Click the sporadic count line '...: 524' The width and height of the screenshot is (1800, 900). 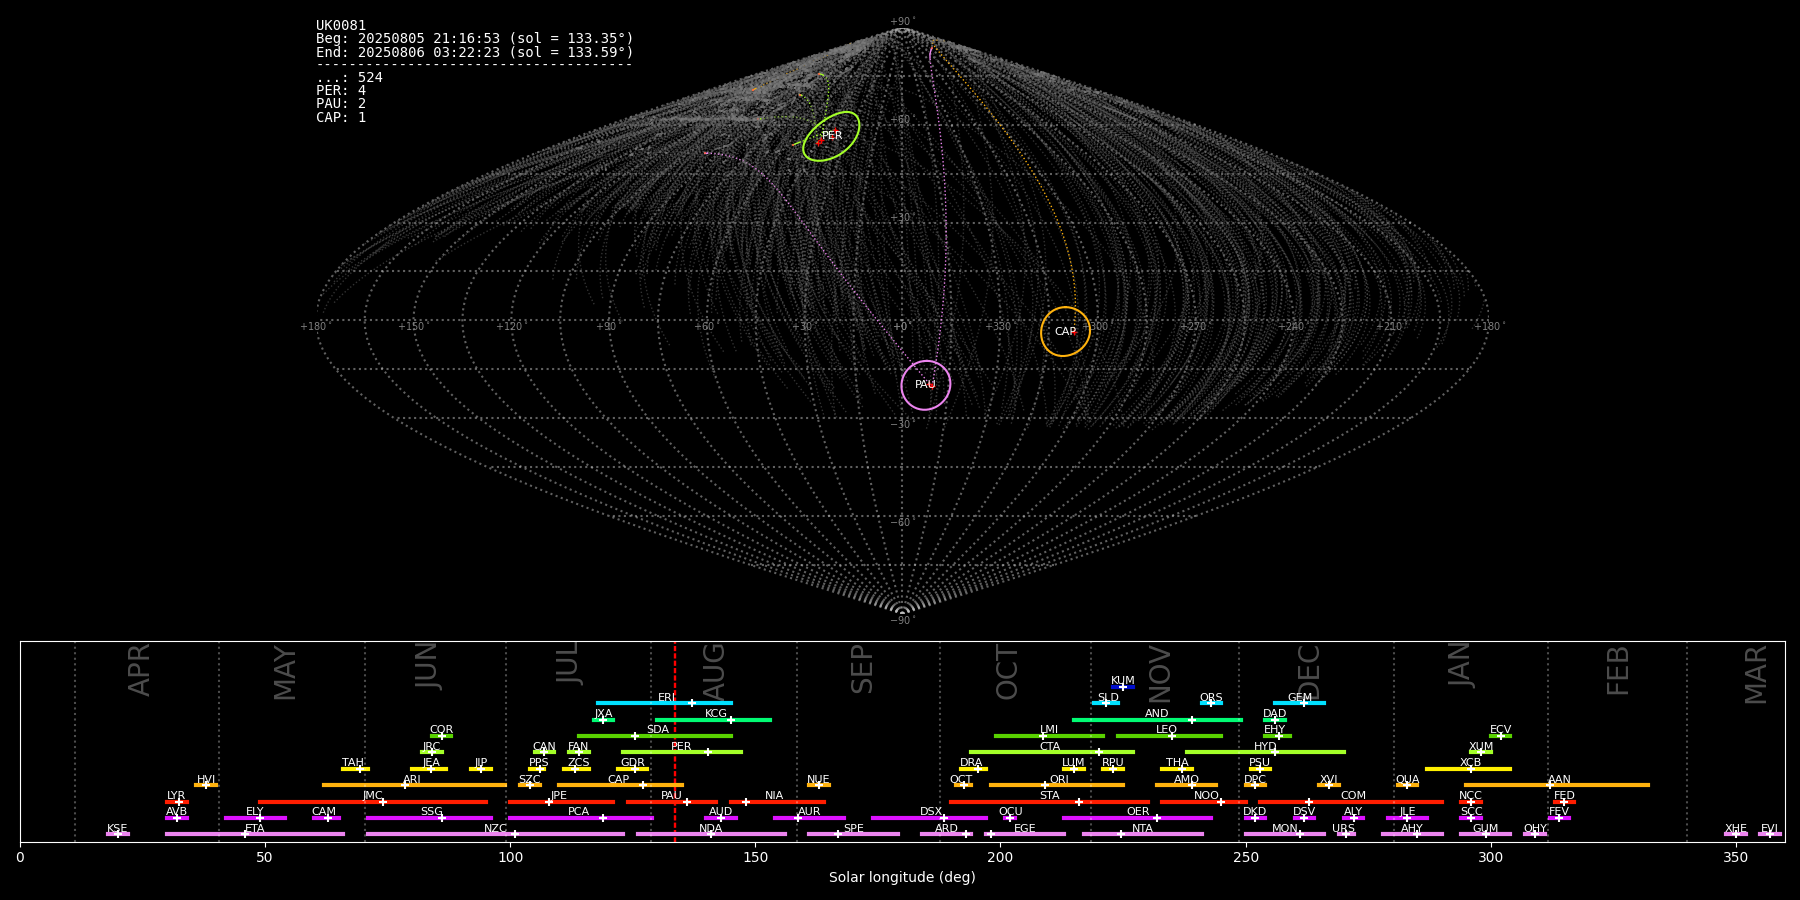(x=349, y=77)
